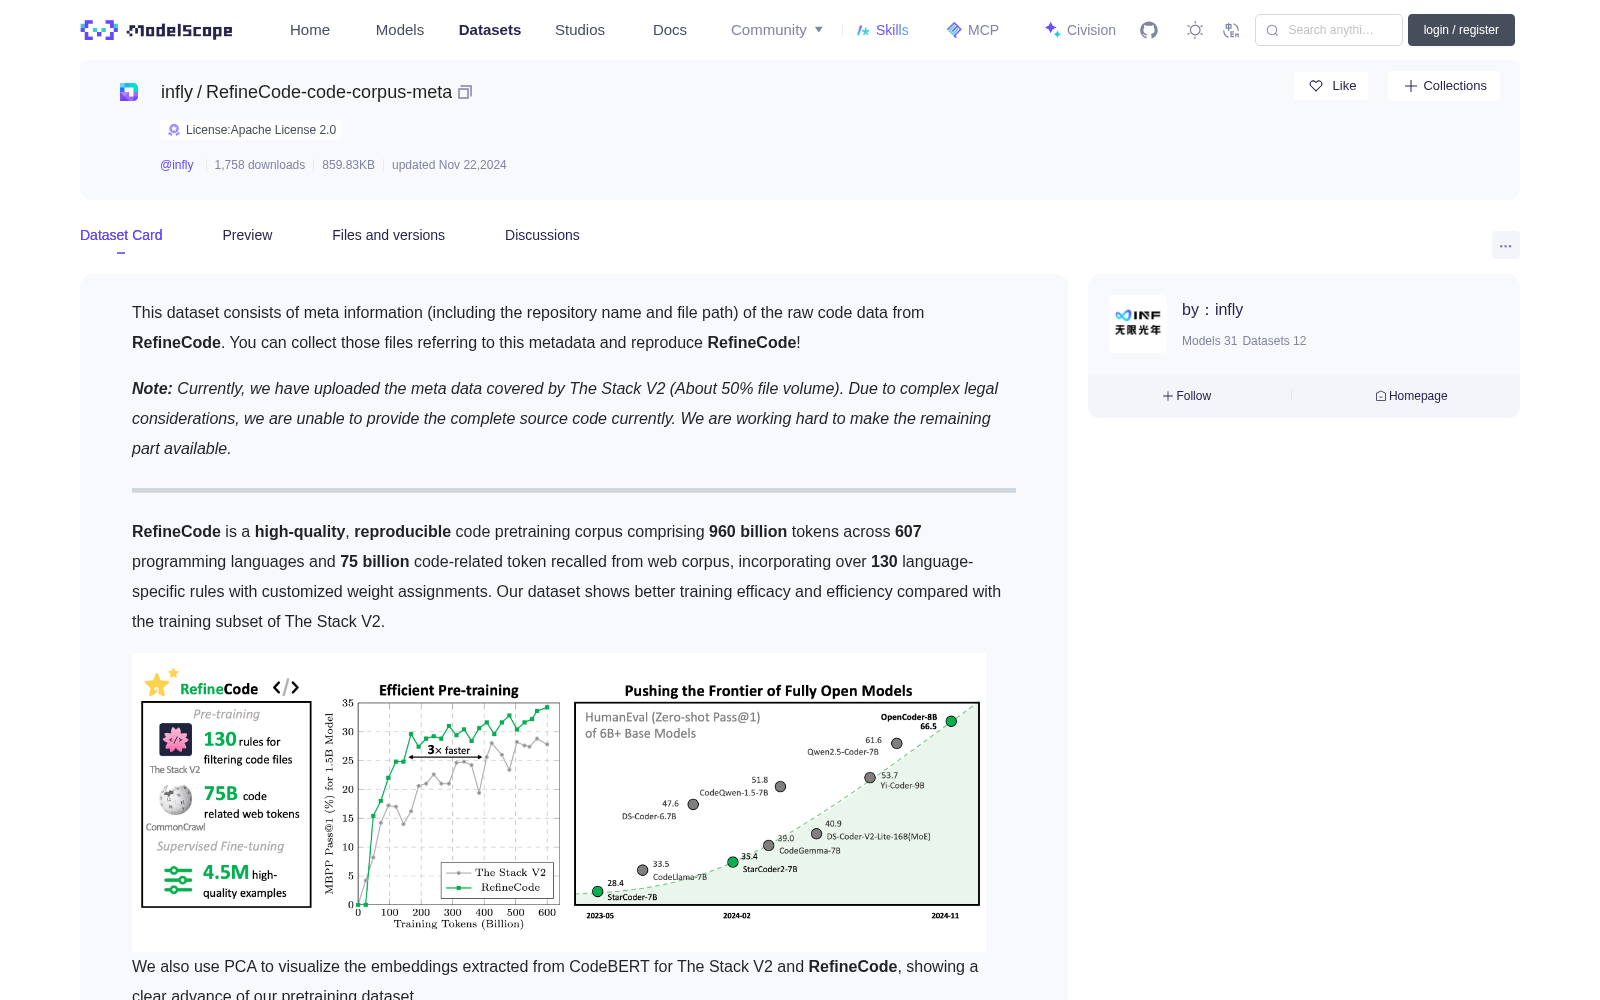Switch language with the translate icon

point(1232,30)
